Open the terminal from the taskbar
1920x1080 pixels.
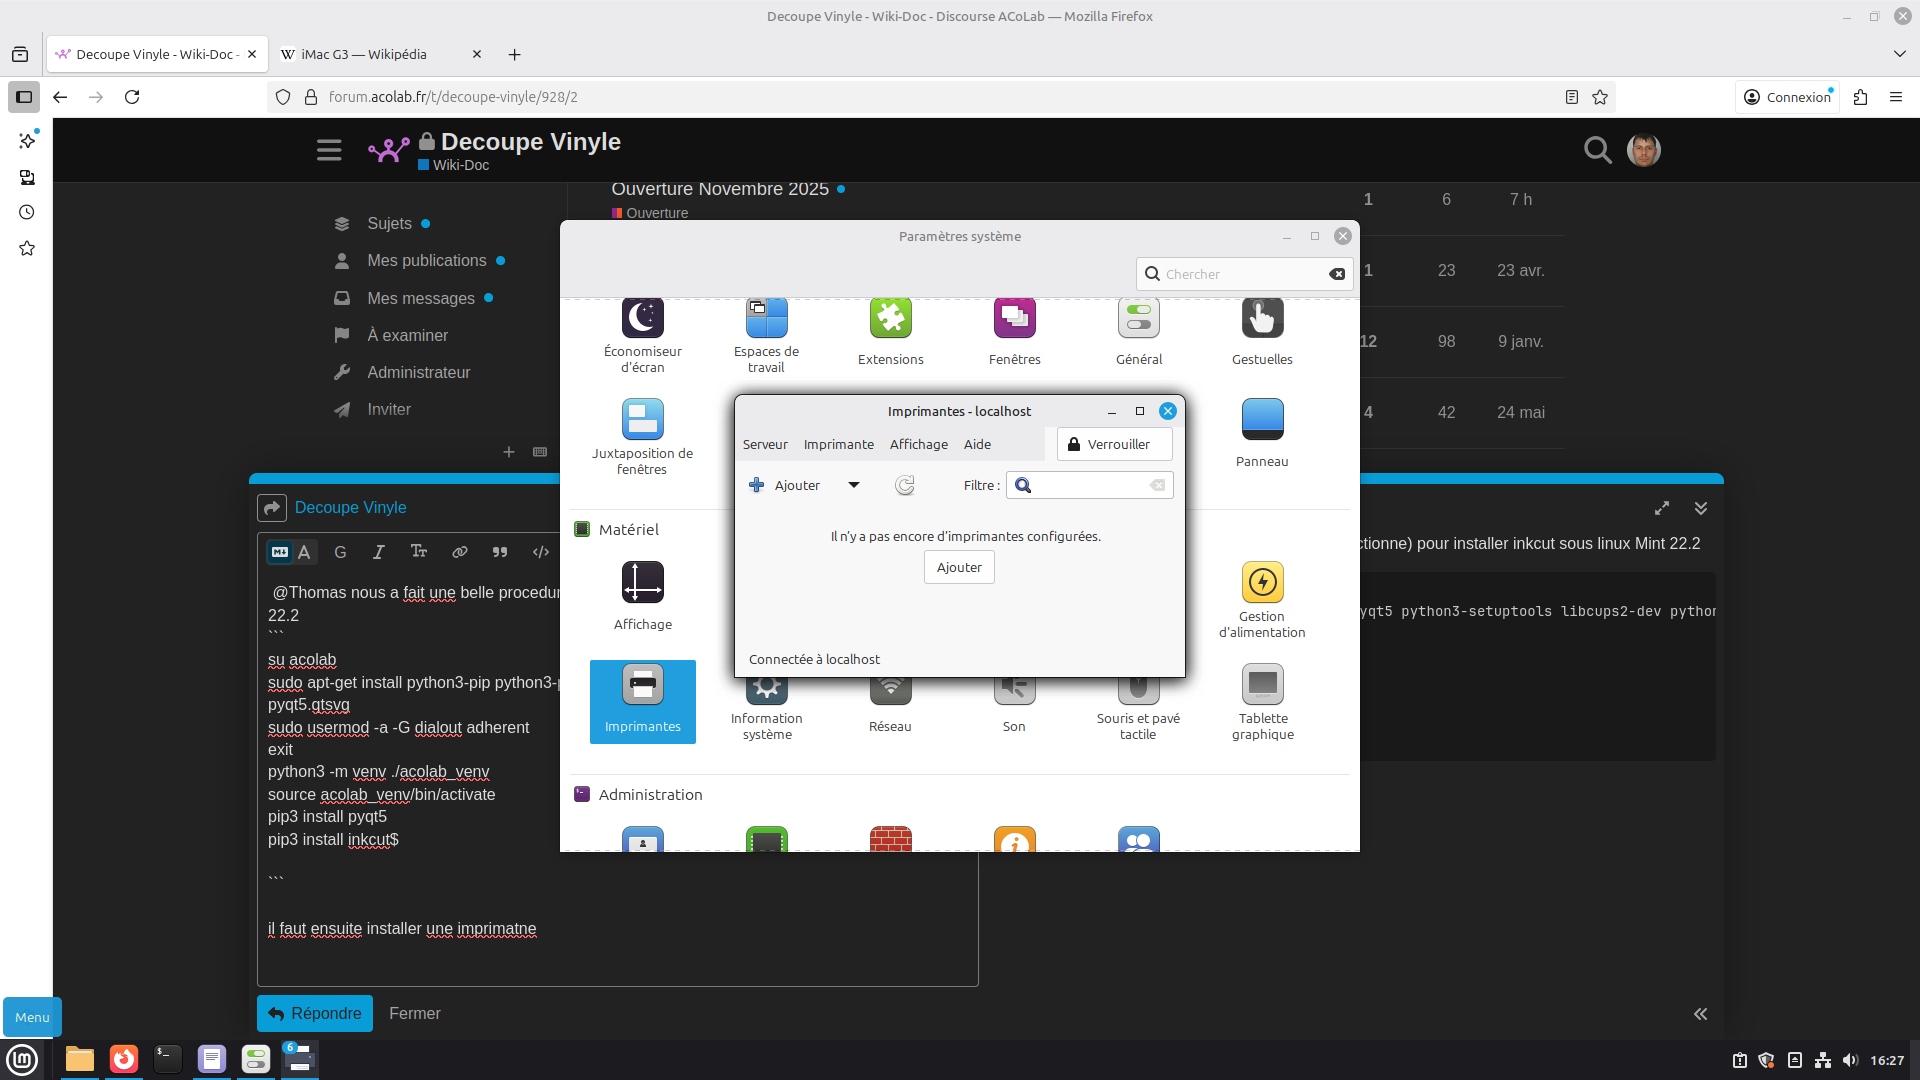[168, 1059]
